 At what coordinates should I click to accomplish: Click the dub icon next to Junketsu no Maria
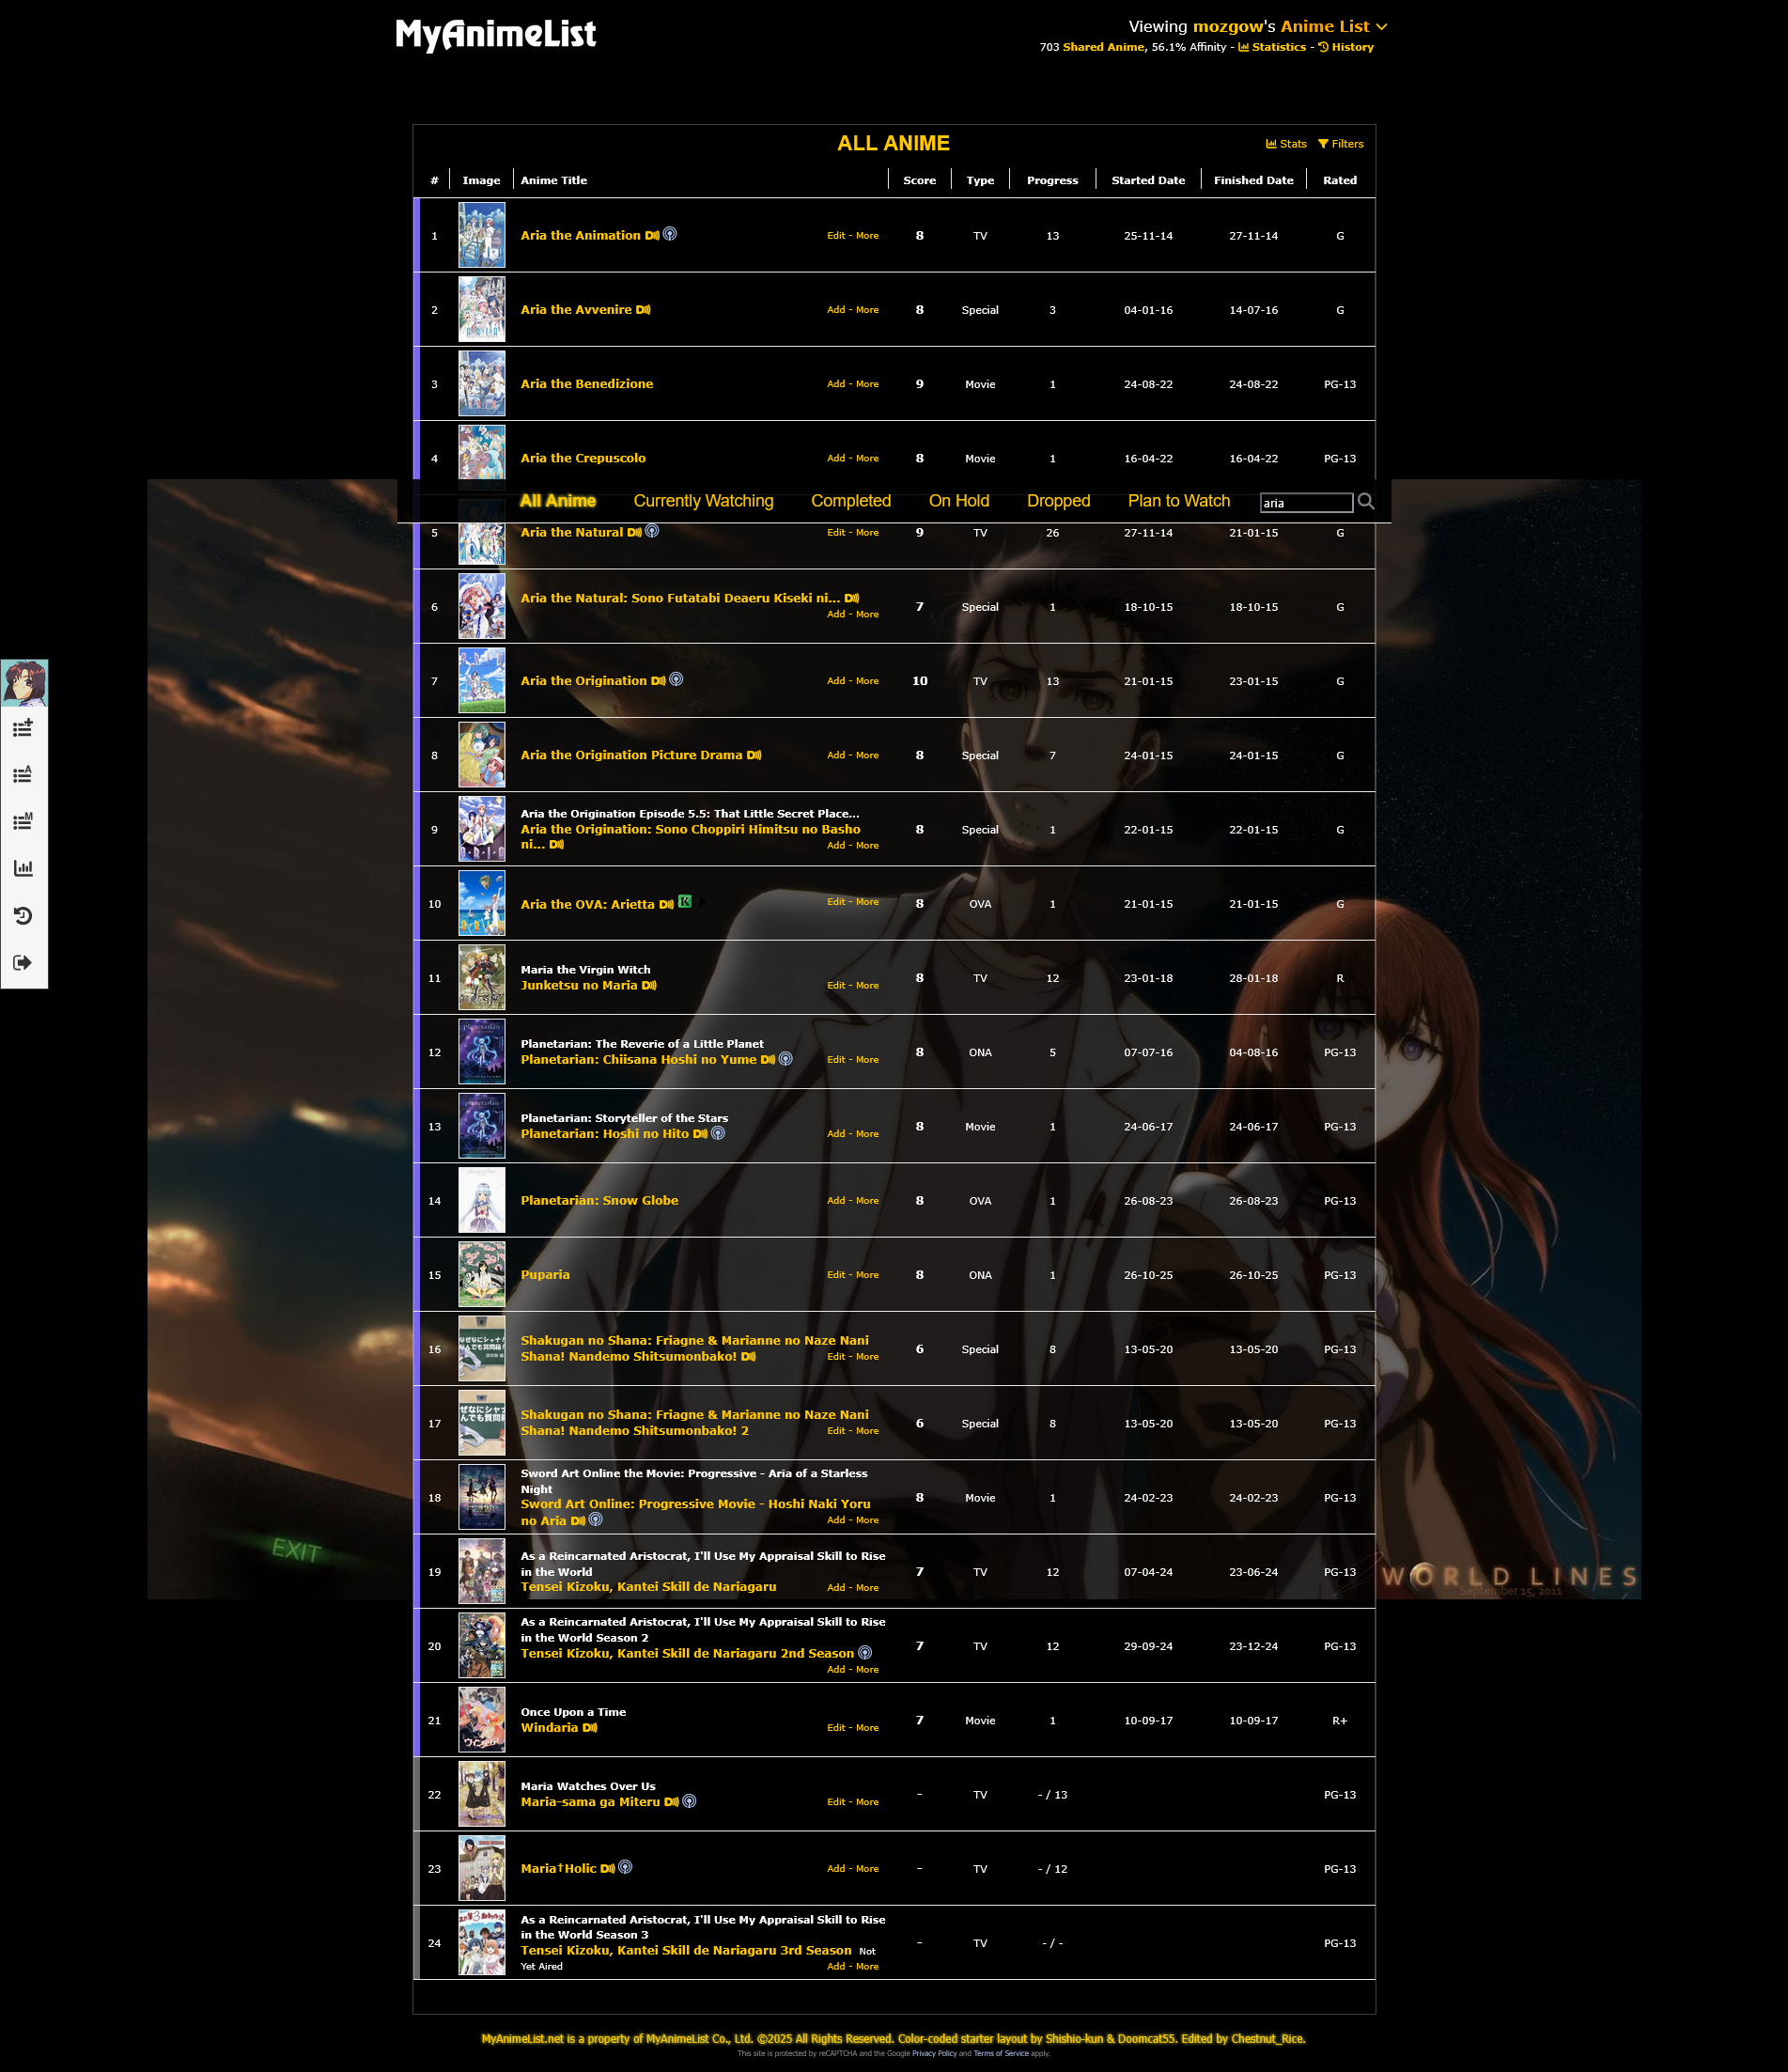649,986
